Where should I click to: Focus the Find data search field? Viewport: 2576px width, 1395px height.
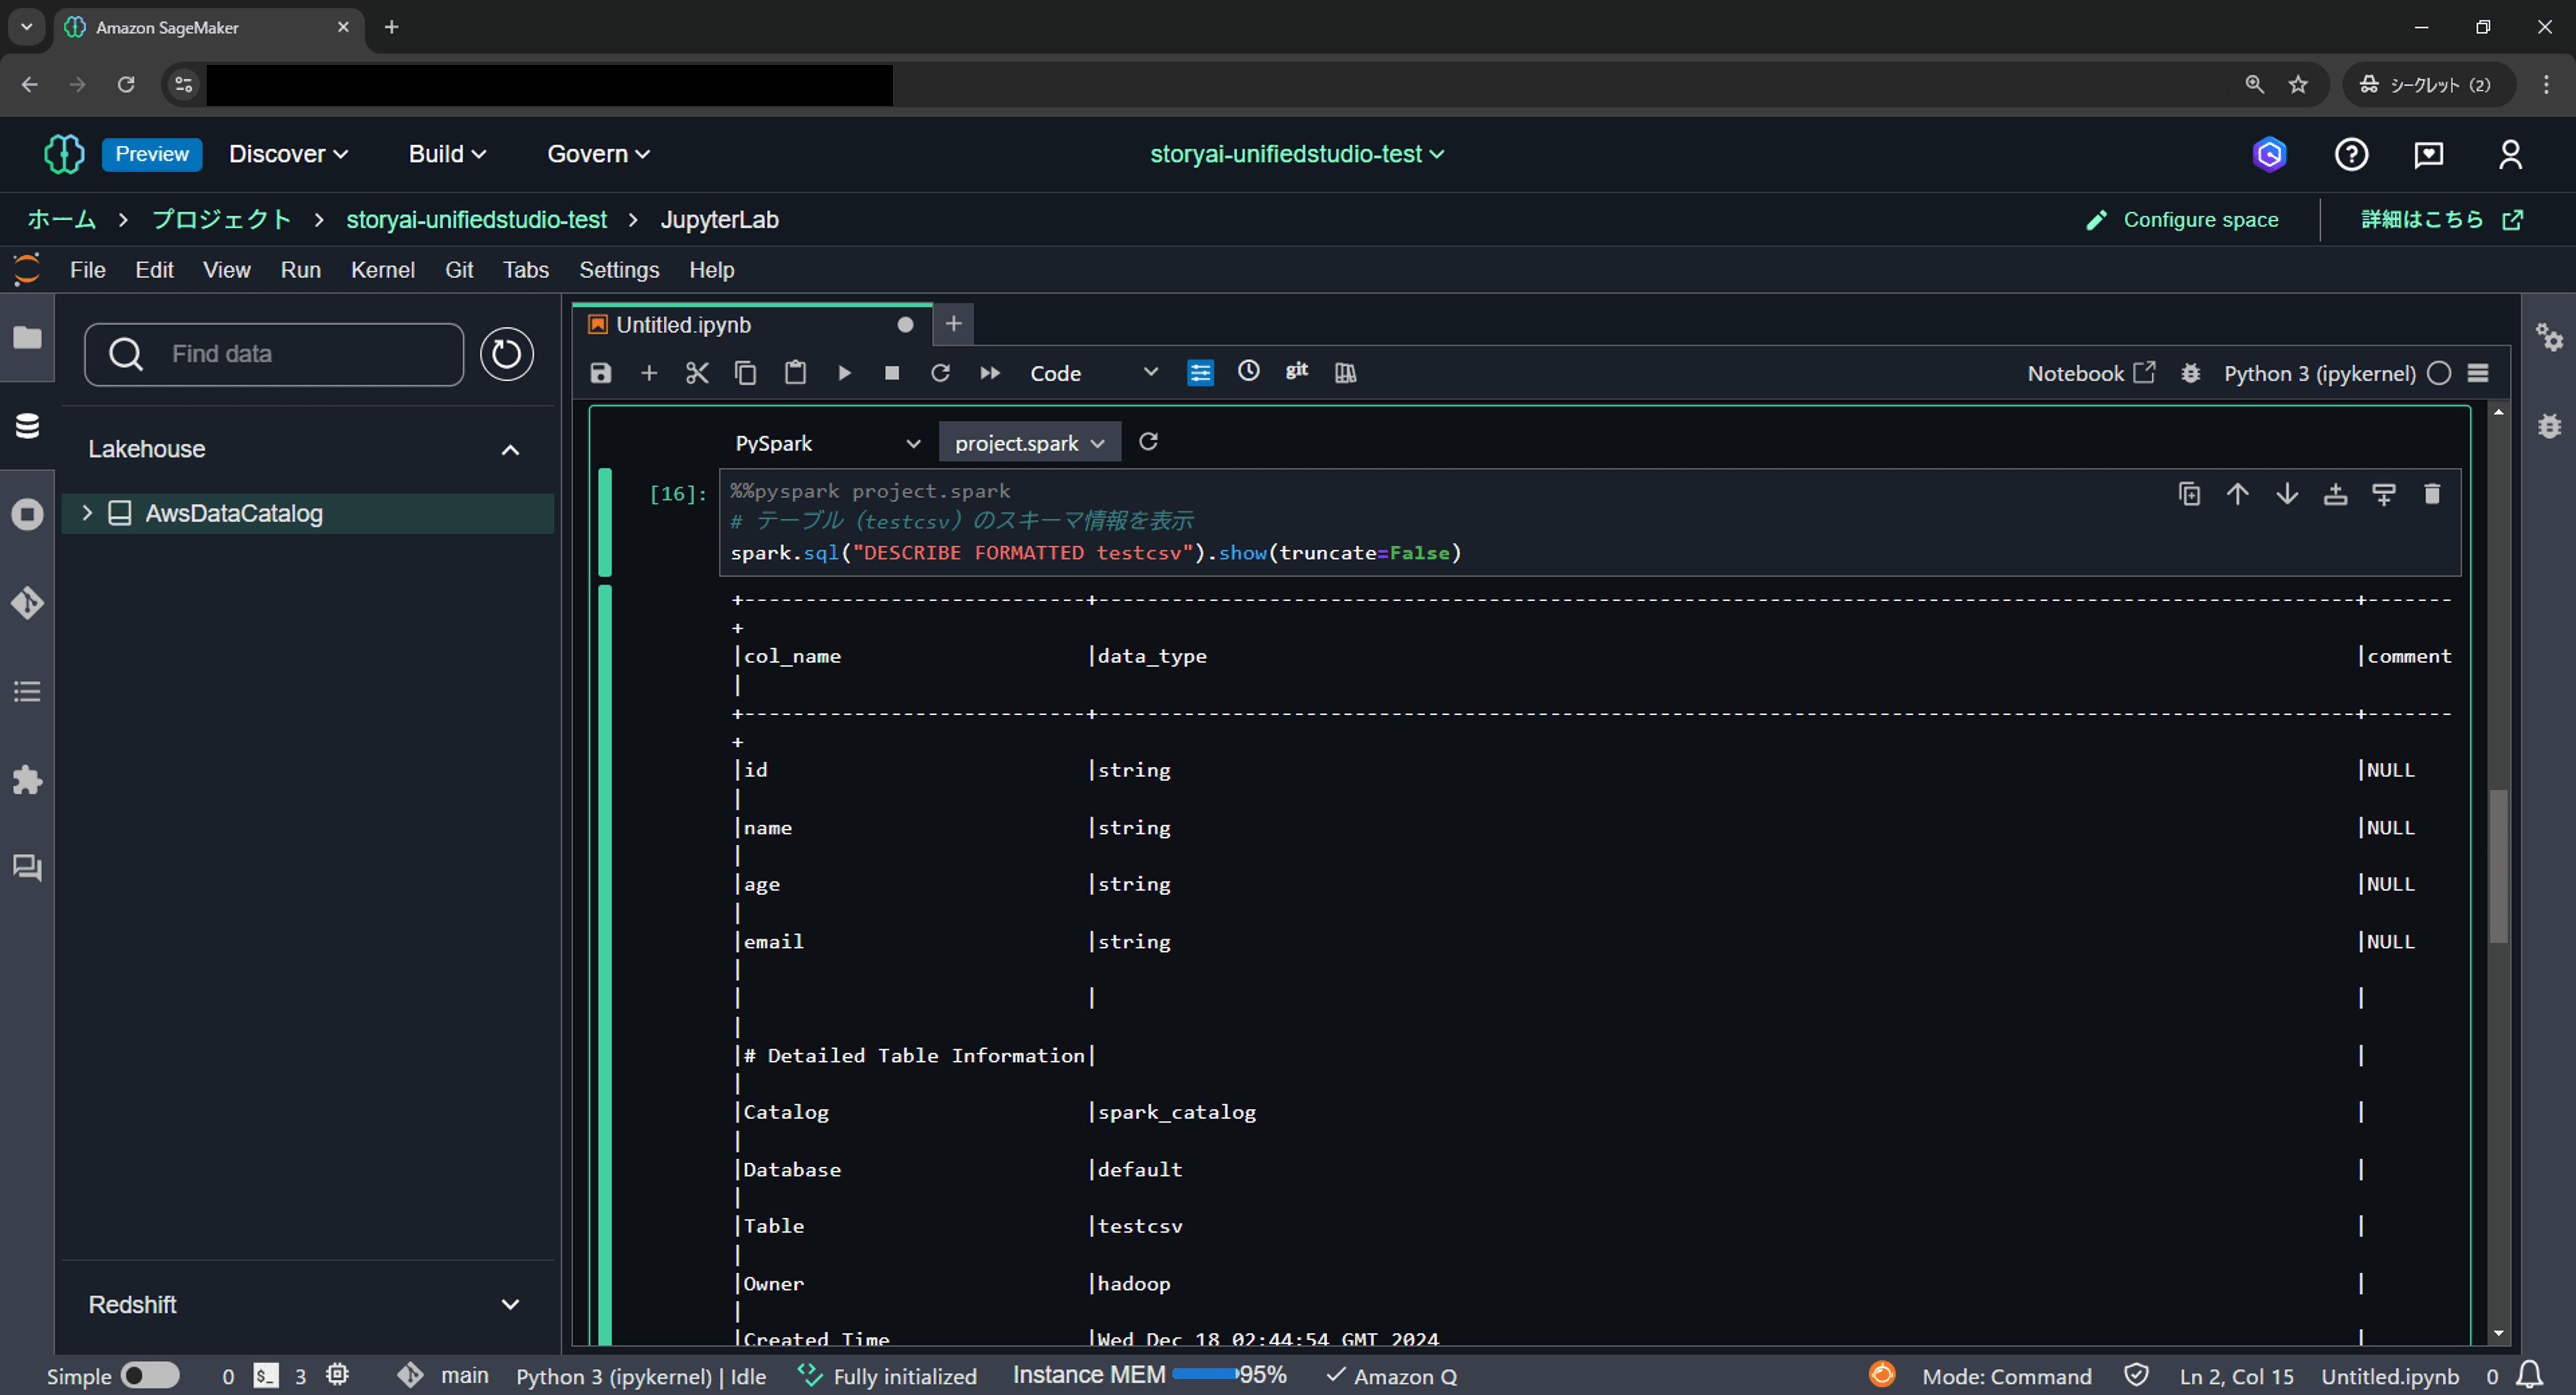click(x=274, y=354)
